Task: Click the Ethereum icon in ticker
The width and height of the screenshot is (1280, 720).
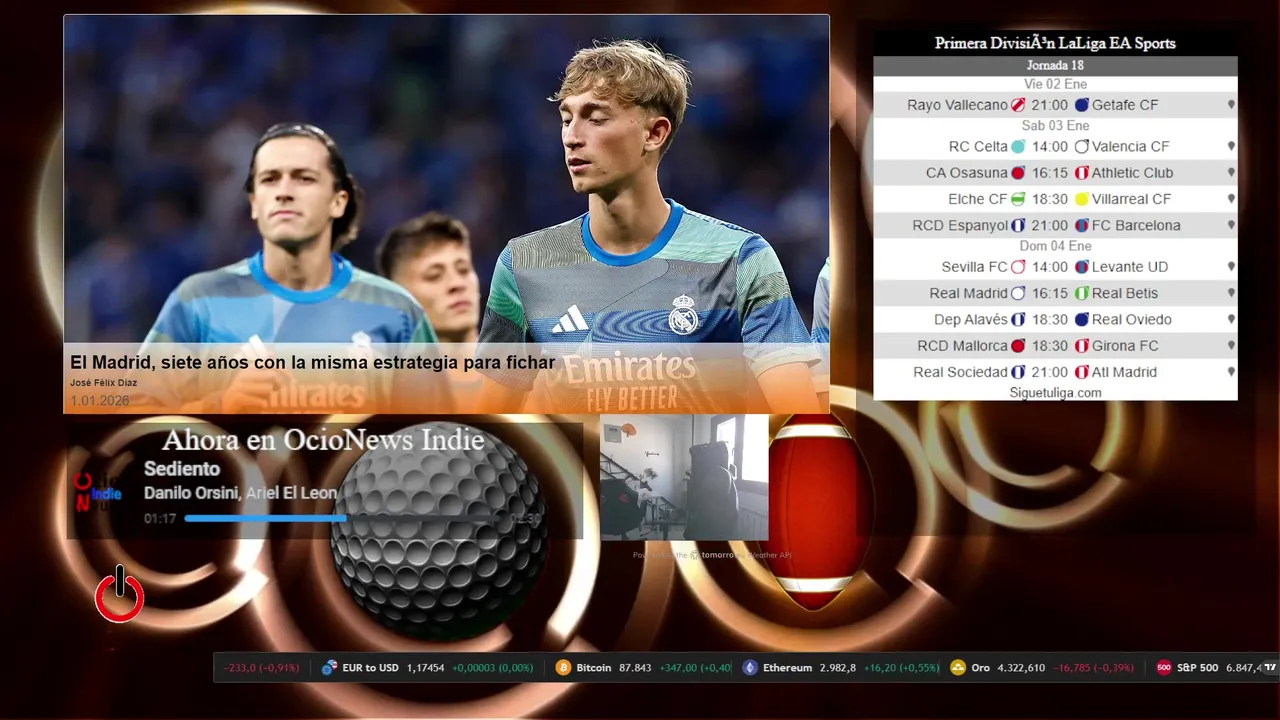Action: tap(750, 668)
